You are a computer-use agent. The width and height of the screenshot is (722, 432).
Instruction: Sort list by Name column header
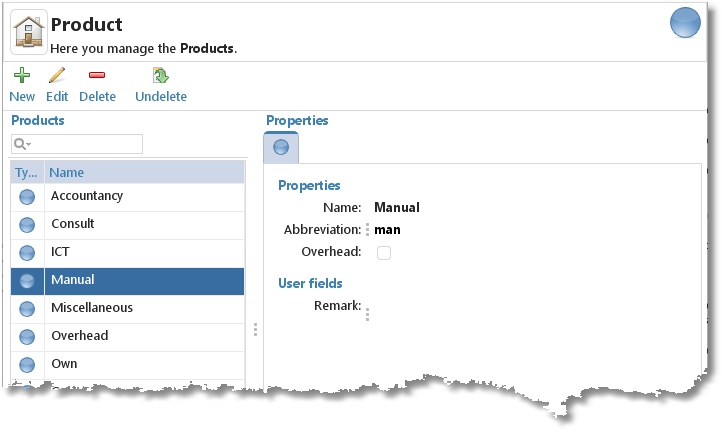[x=144, y=172]
